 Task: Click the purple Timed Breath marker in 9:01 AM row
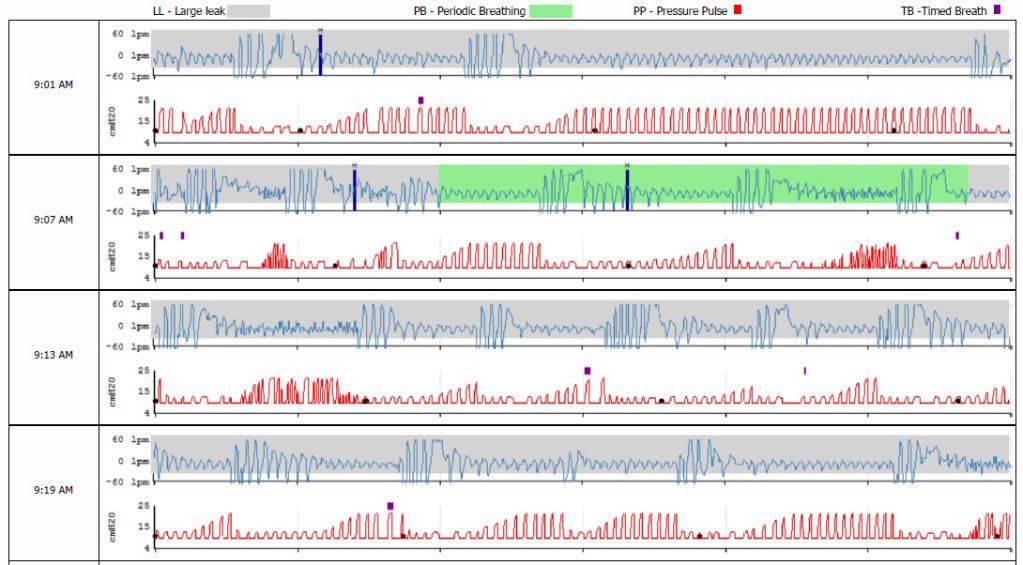[421, 100]
